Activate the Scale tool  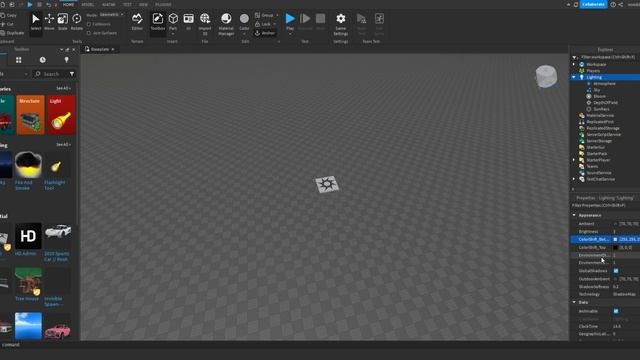click(62, 22)
